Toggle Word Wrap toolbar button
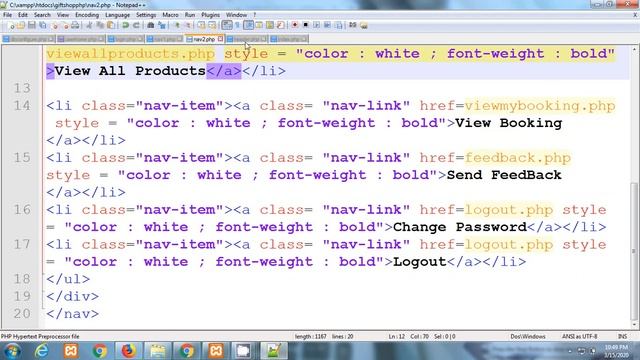The width and height of the screenshot is (640, 360). pyautogui.click(x=227, y=25)
